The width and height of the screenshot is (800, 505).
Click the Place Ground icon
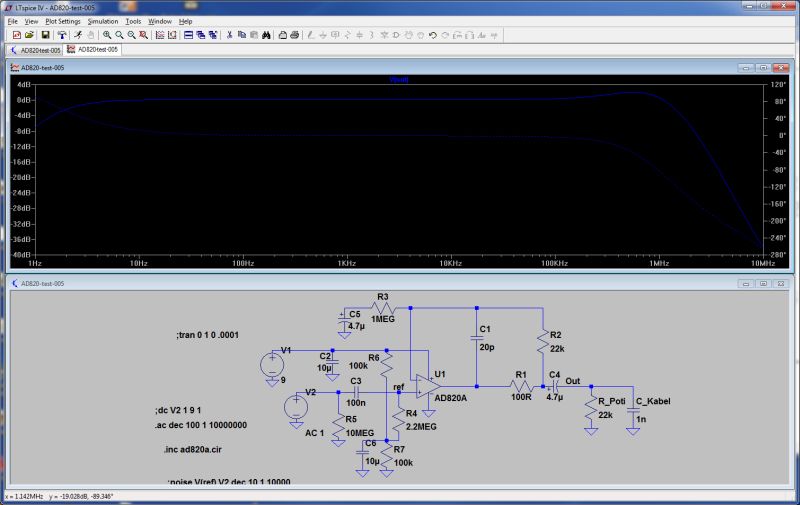coord(323,35)
